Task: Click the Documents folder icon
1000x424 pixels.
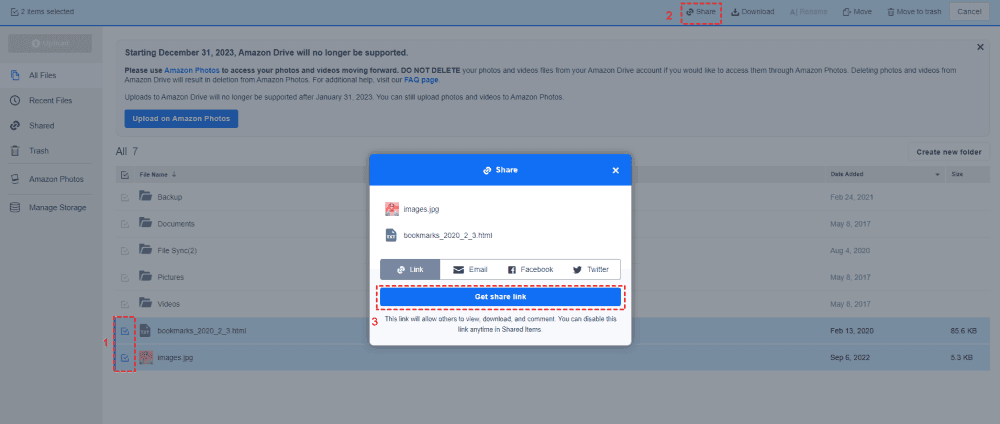Action: coord(145,223)
